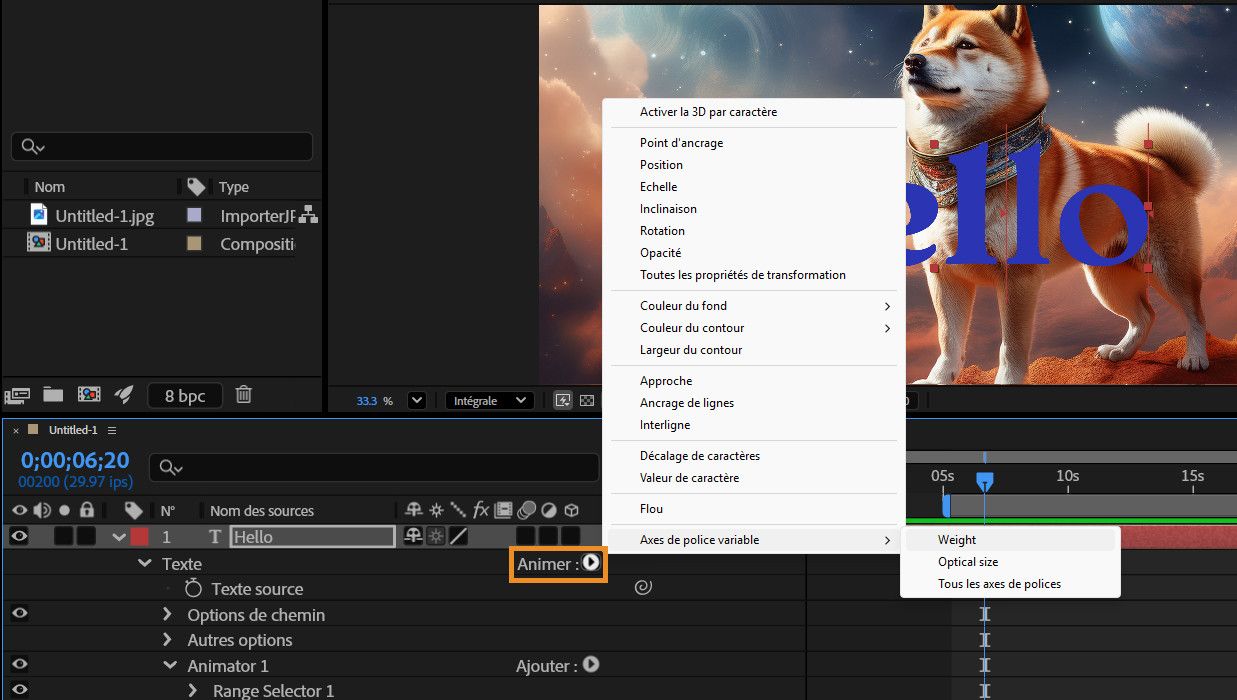Image resolution: width=1237 pixels, height=700 pixels.
Task: Click the label tag column icon in Project panel
Action: [196, 187]
